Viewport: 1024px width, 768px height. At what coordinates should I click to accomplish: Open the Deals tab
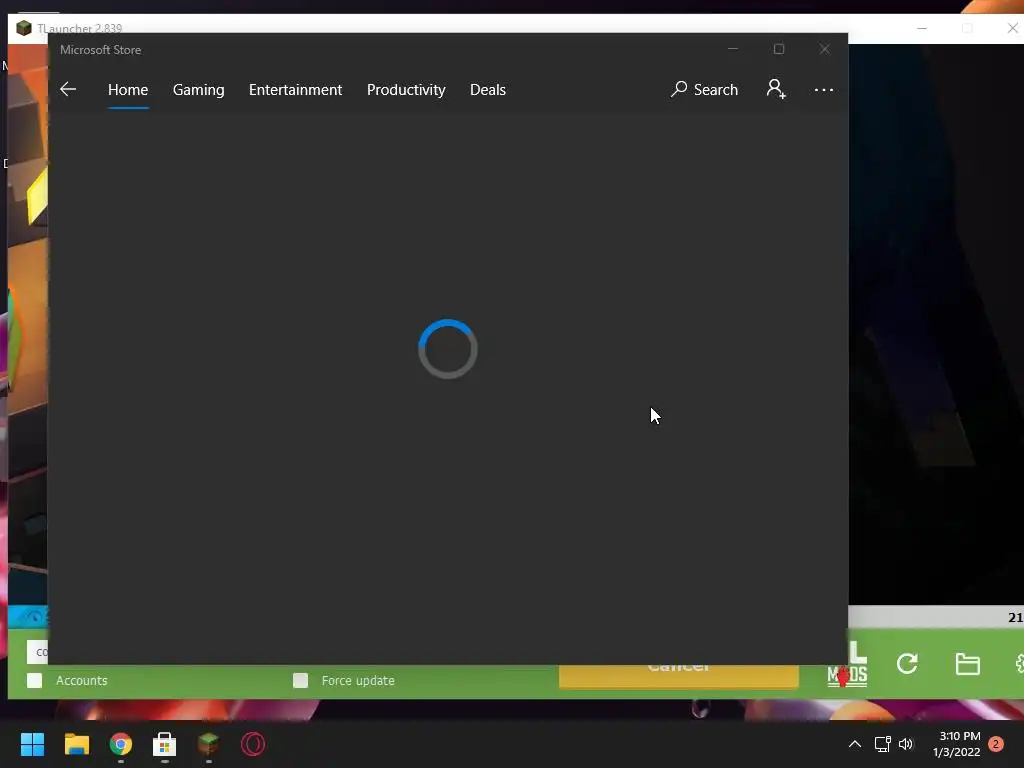[488, 89]
